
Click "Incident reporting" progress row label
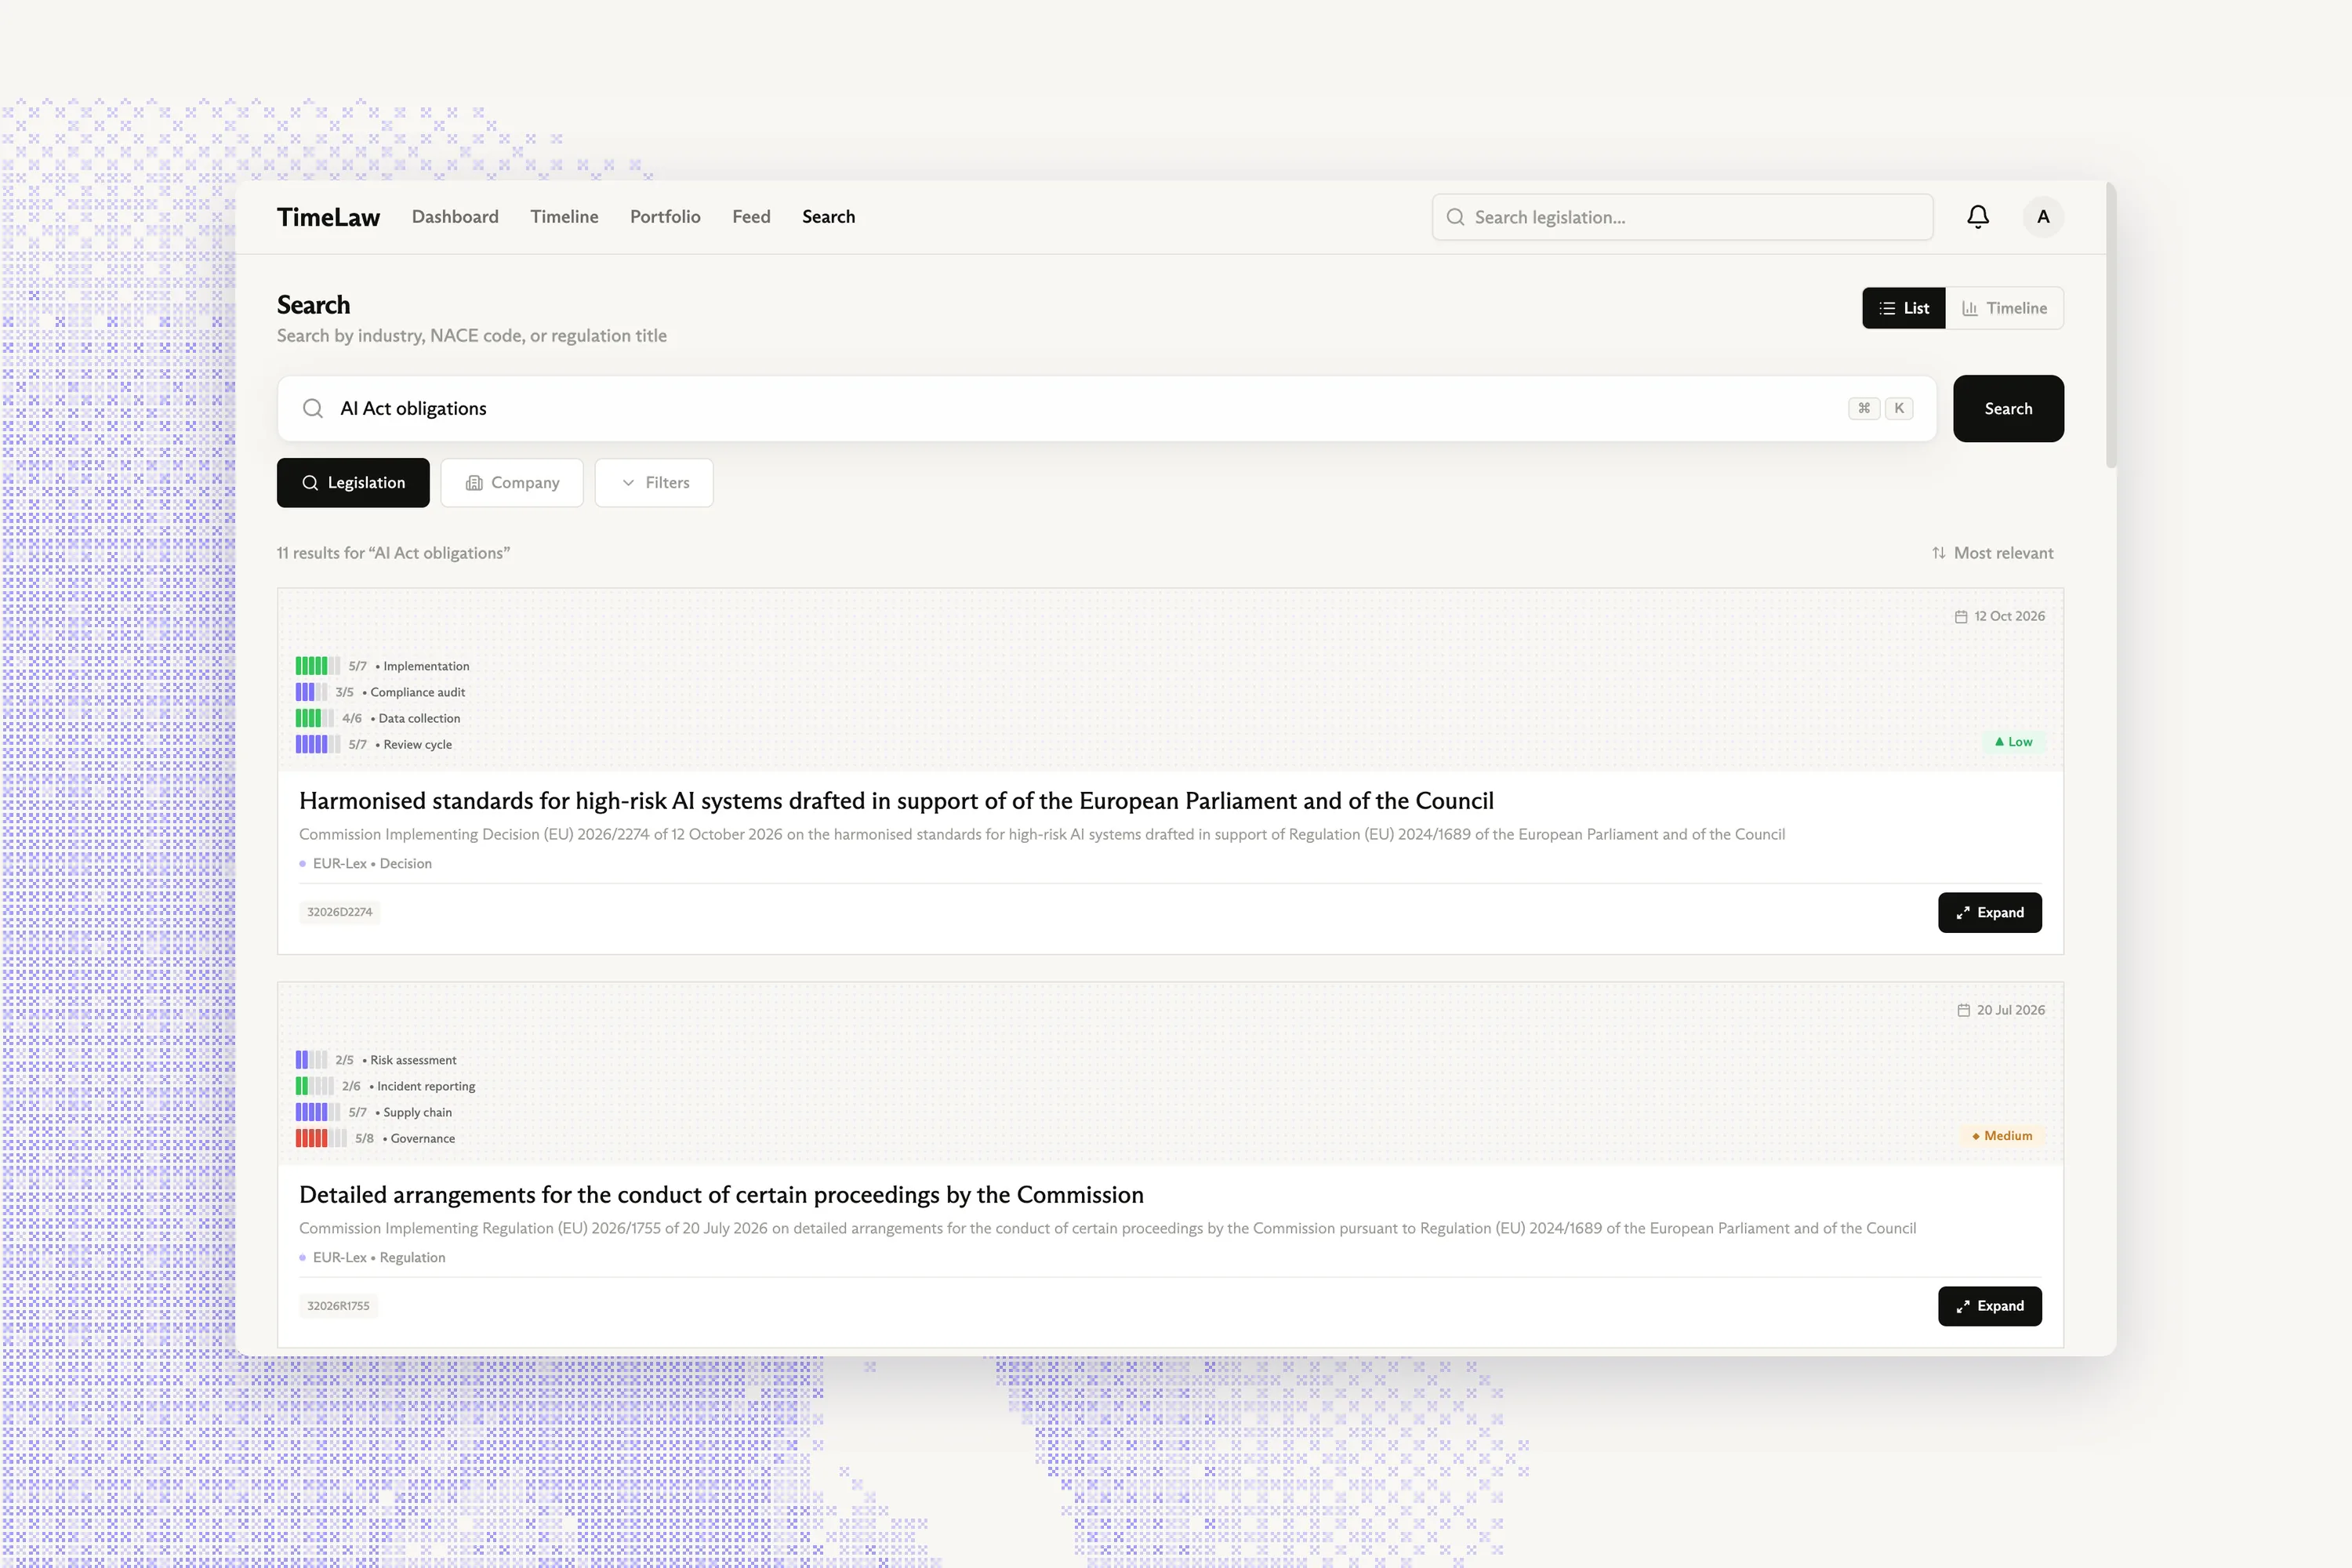[426, 1086]
